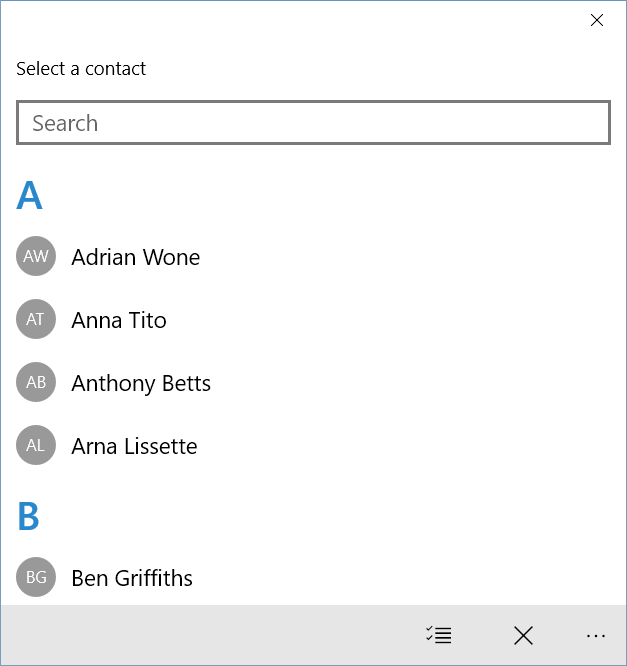This screenshot has height=666, width=627.
Task: Choose Ben Griffiths contact name
Action: coord(132,578)
